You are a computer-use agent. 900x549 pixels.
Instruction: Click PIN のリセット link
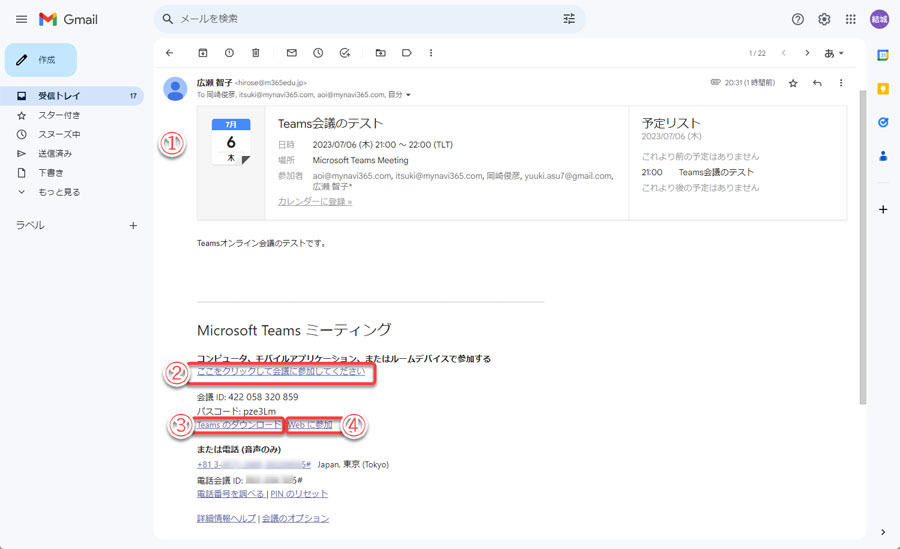tap(299, 494)
